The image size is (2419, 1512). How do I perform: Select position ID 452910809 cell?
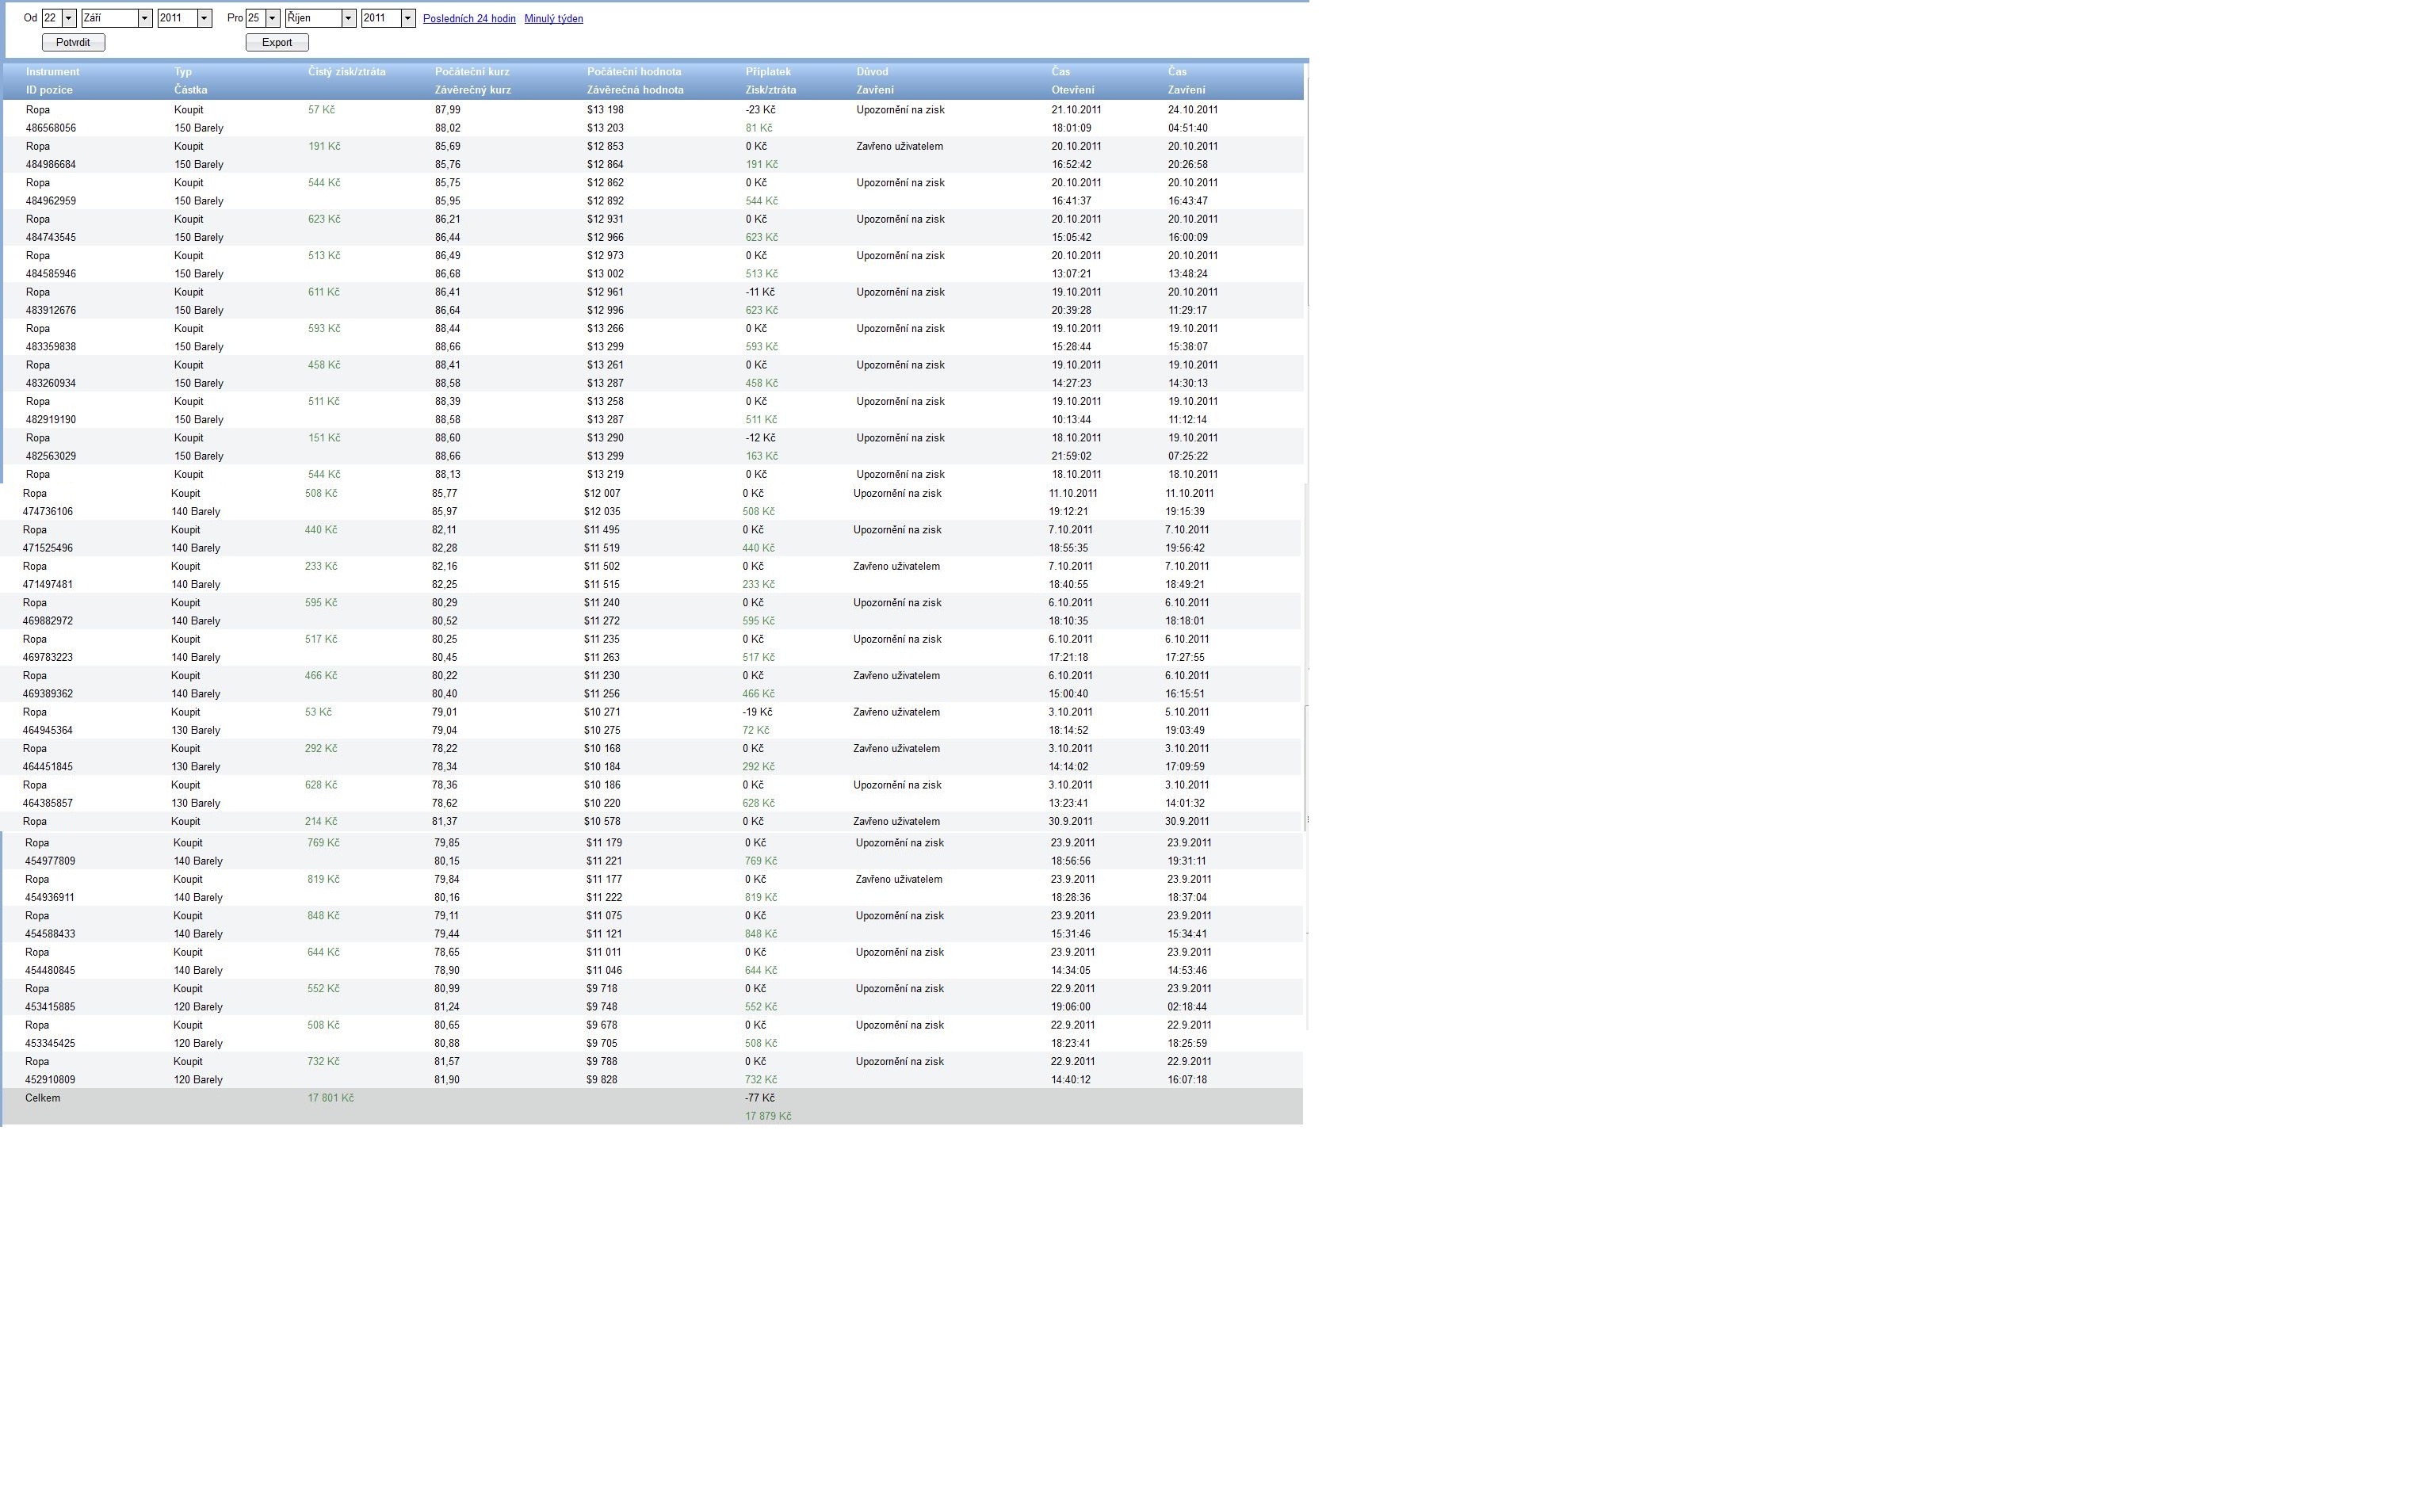(50, 1080)
